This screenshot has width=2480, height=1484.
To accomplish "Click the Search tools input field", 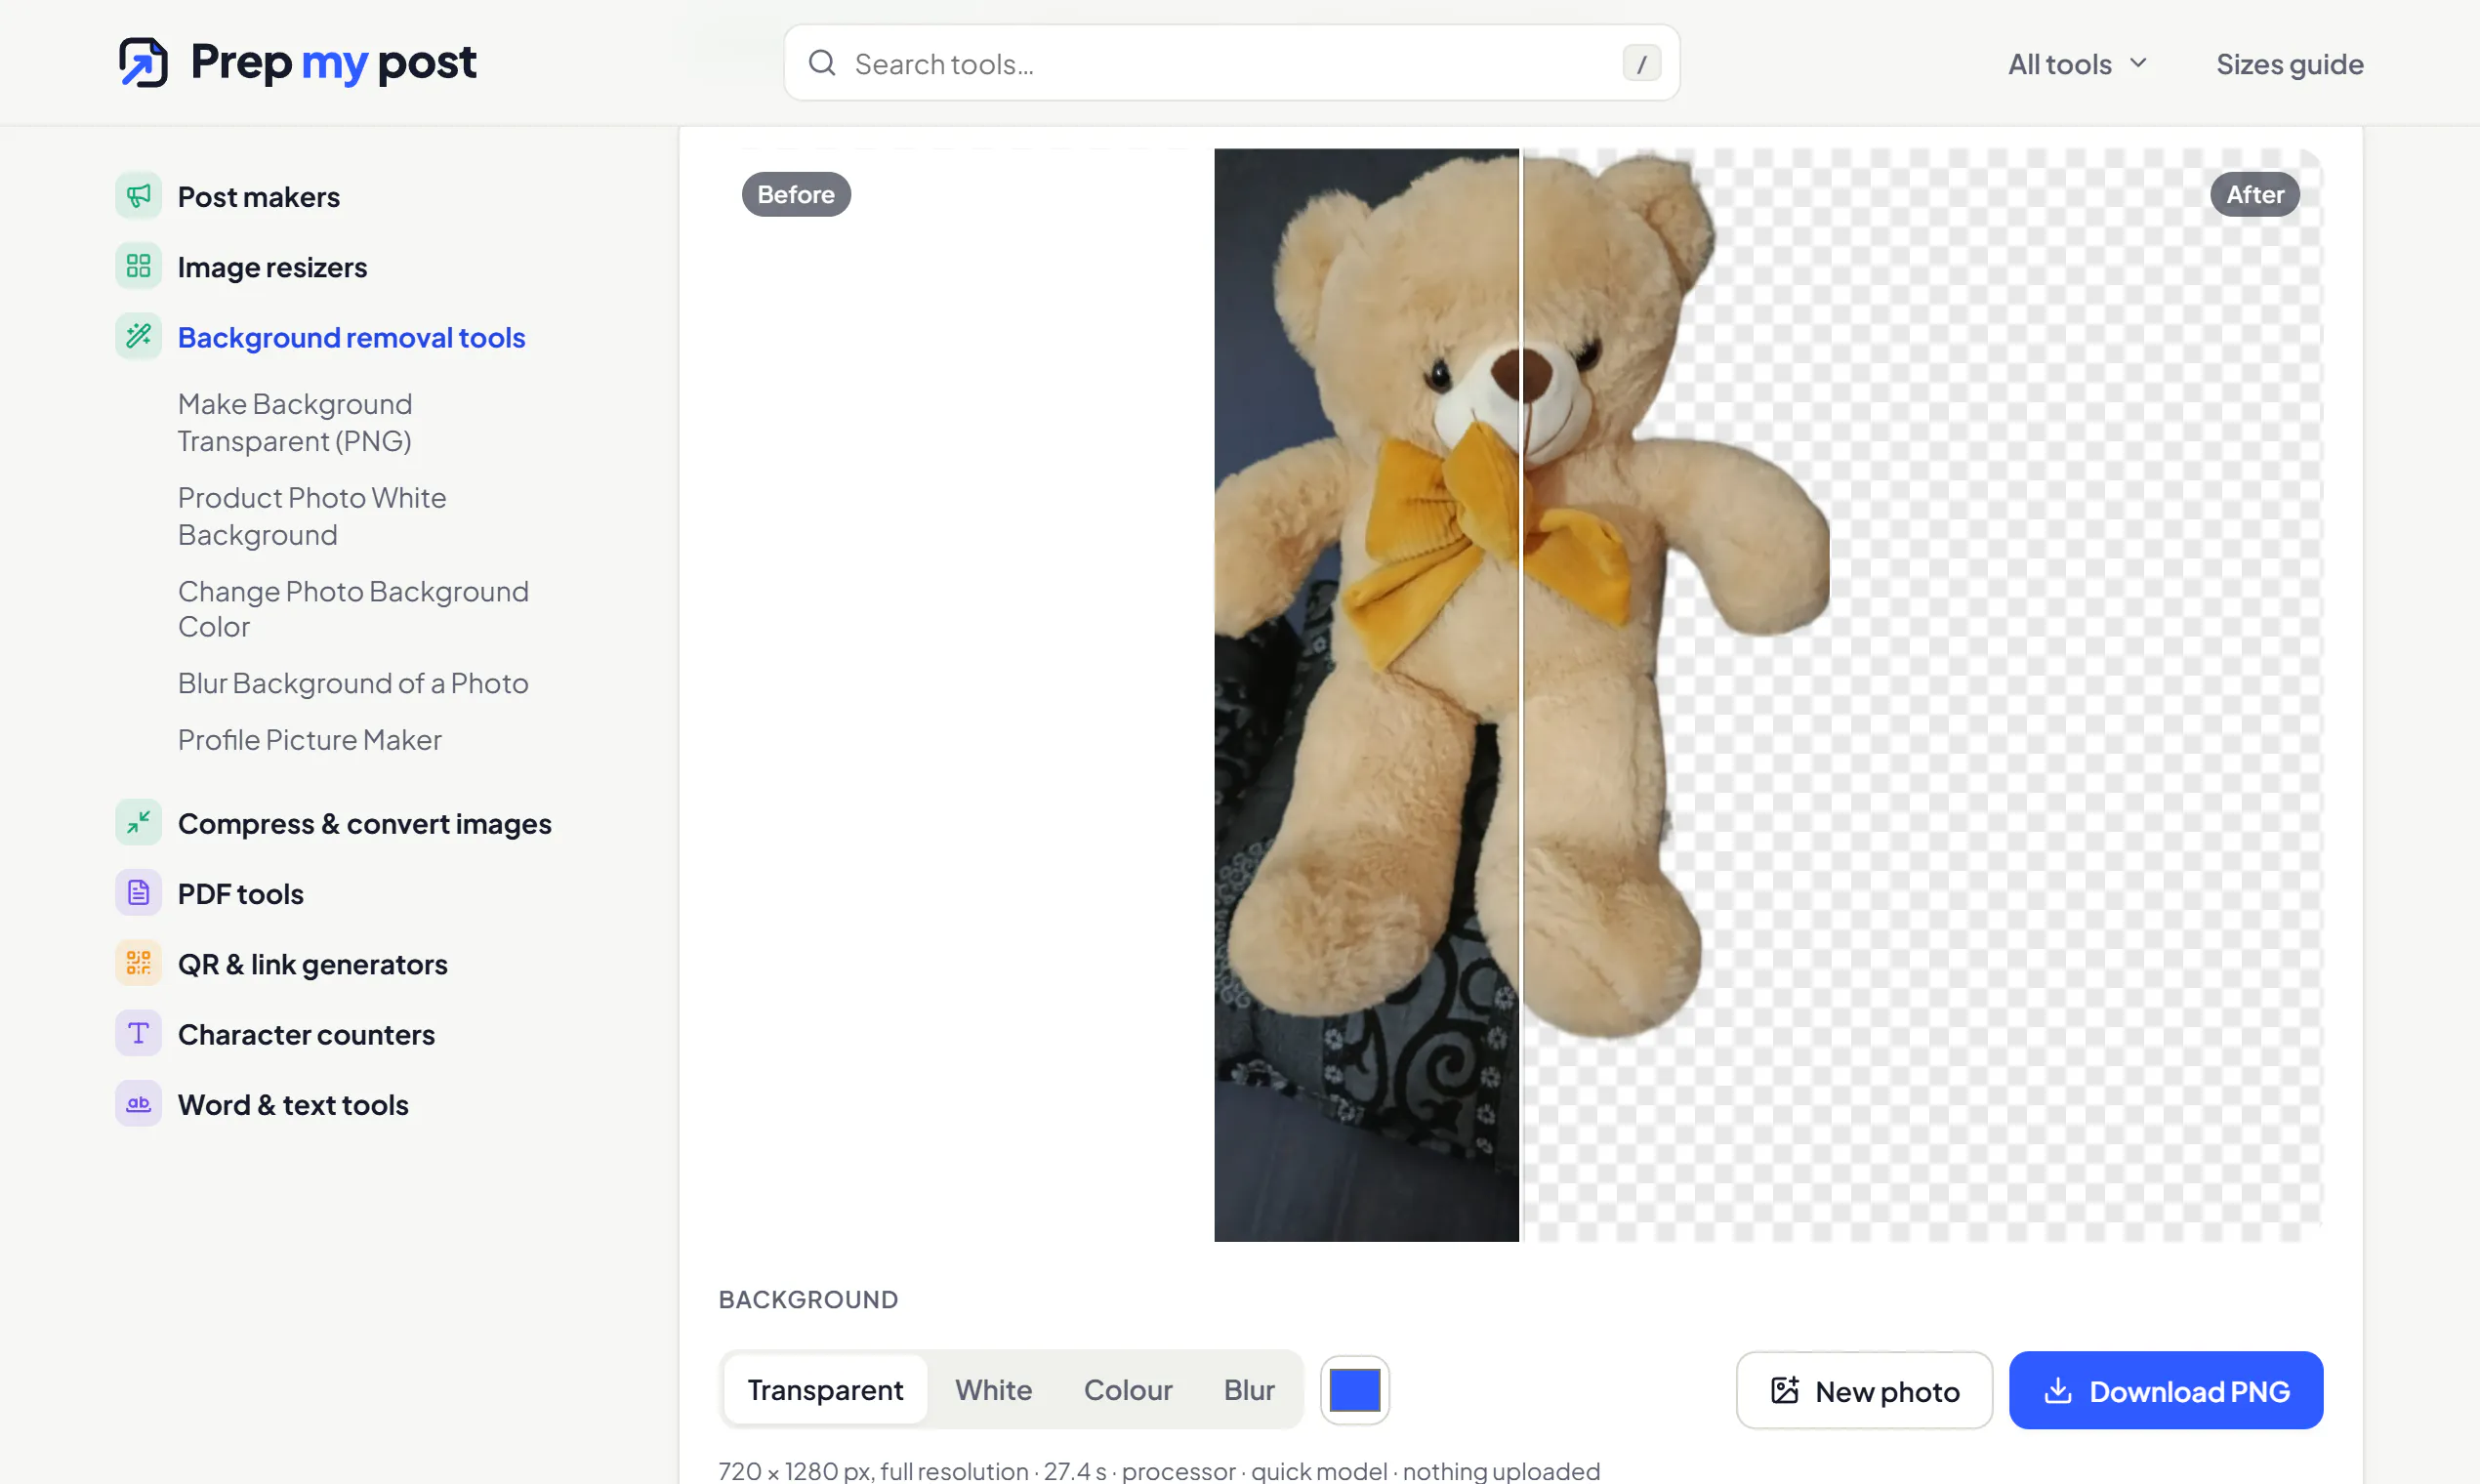I will click(1231, 63).
